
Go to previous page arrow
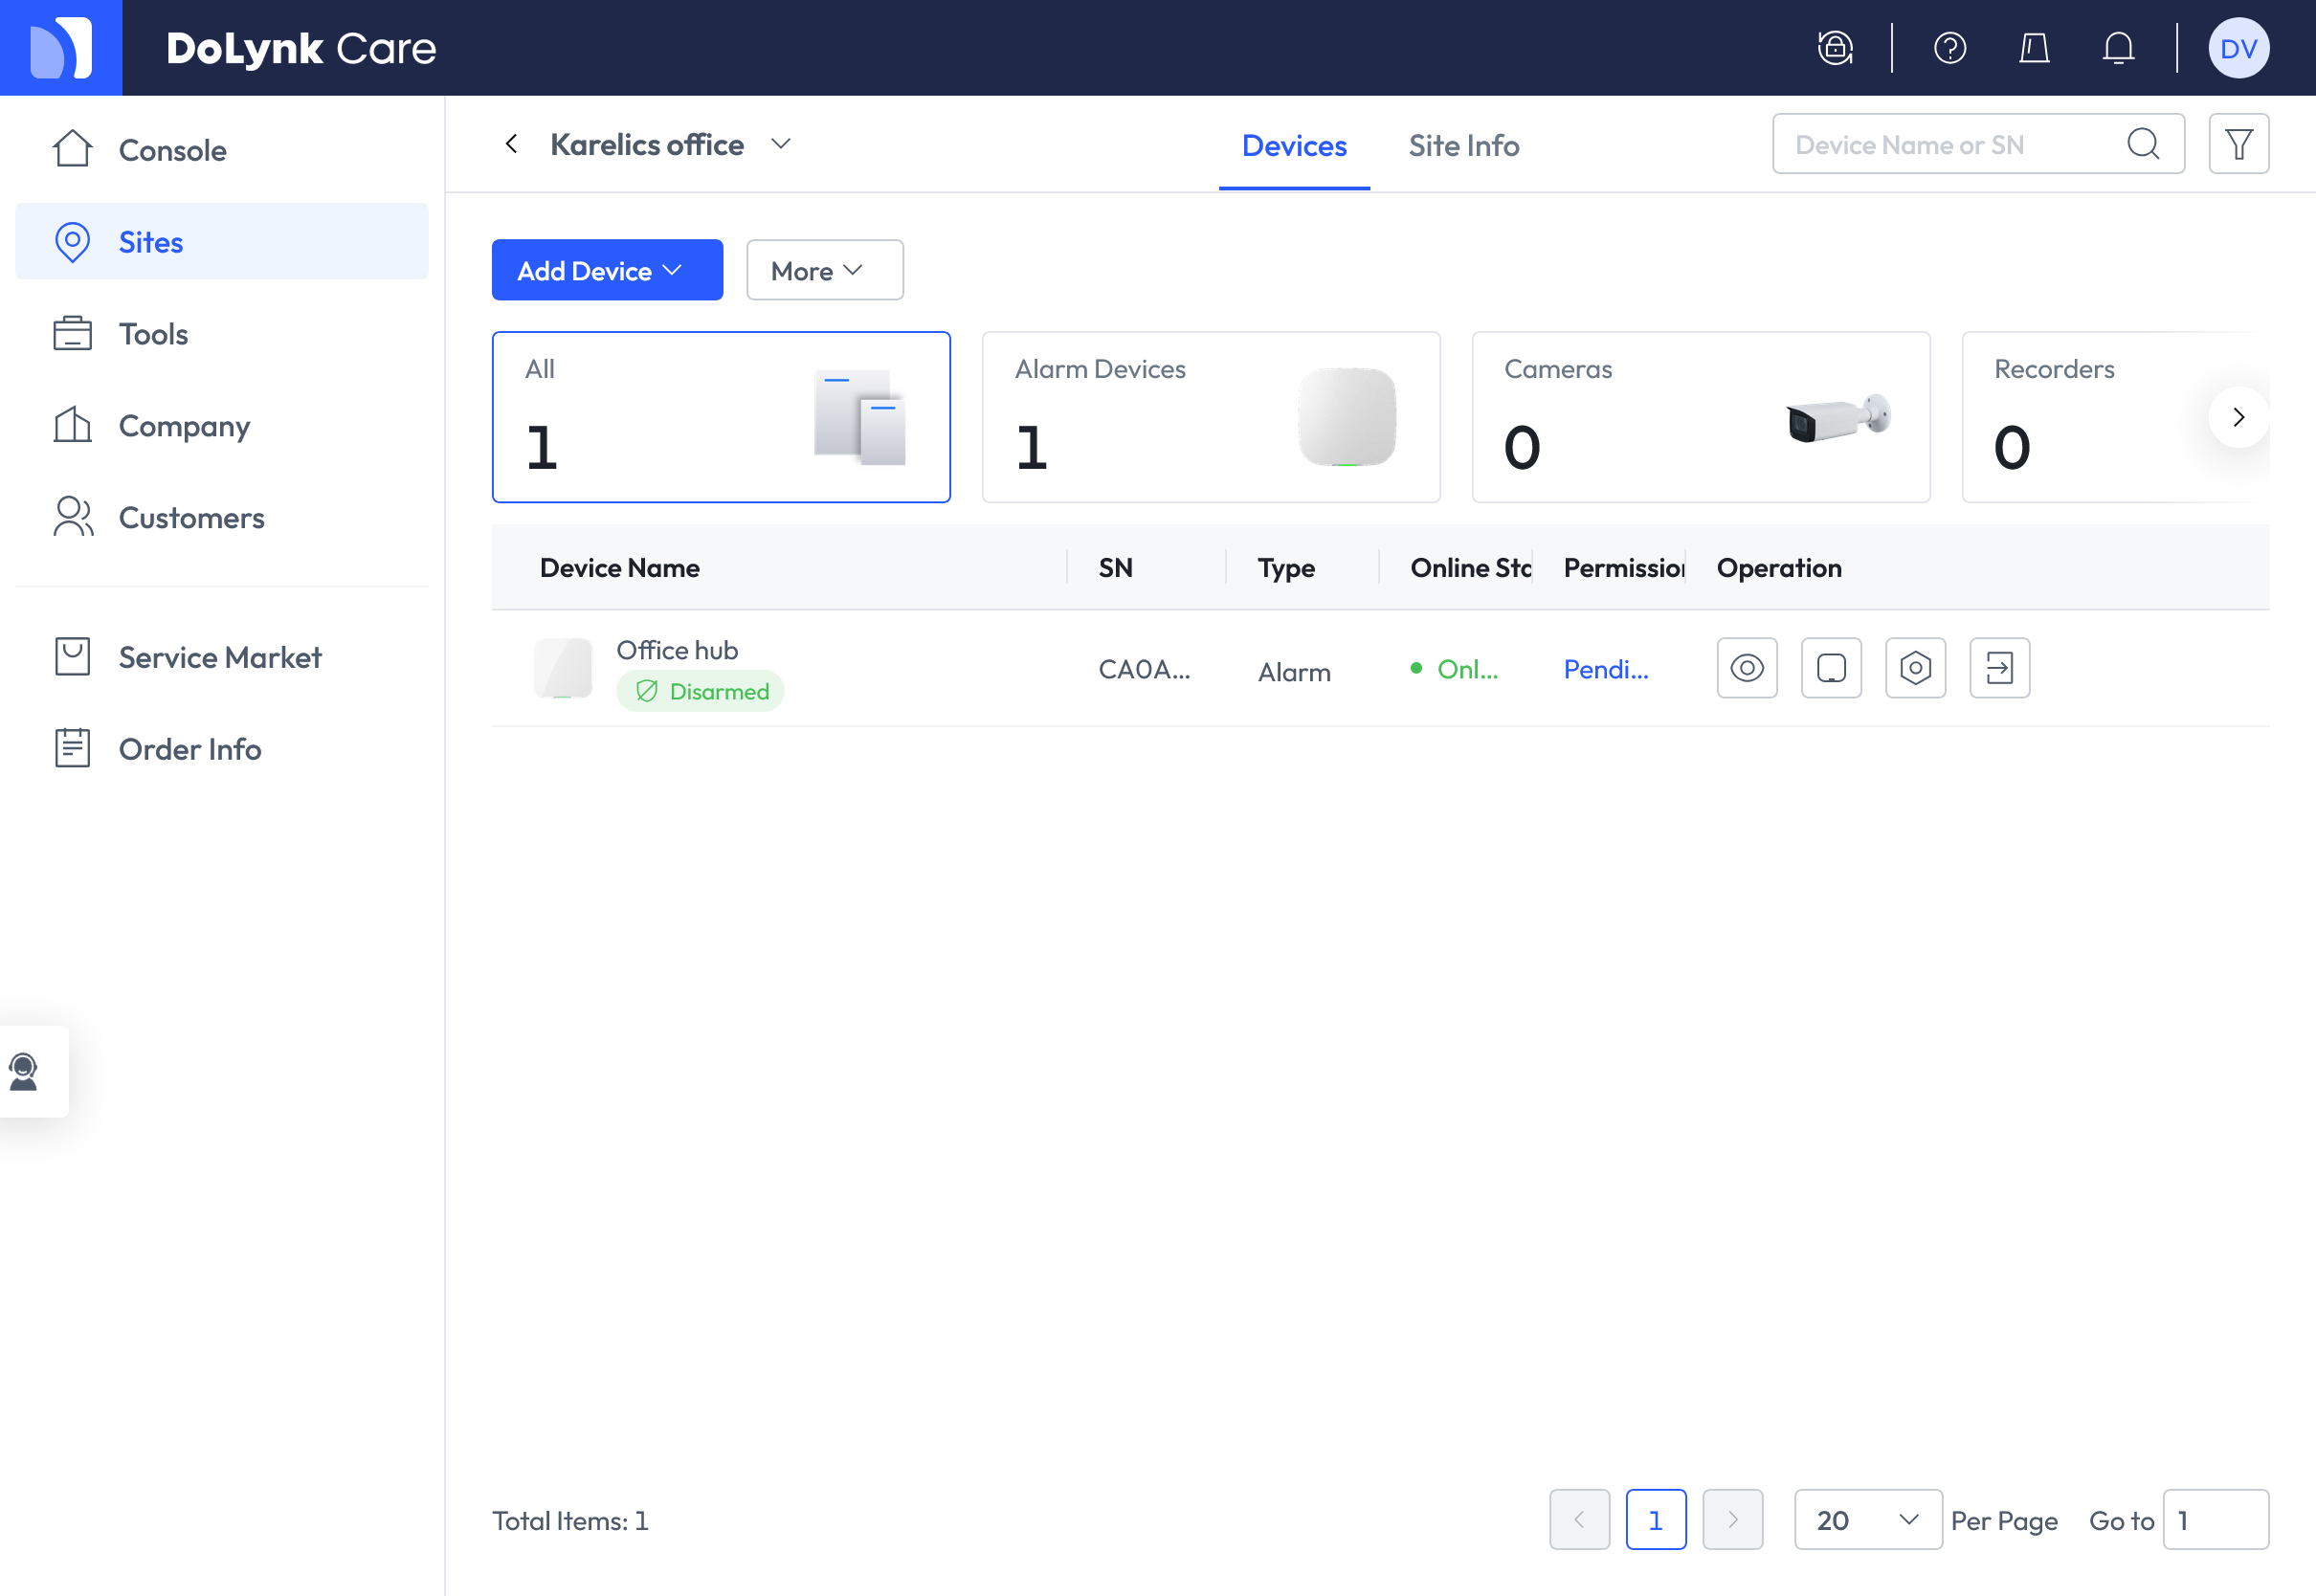pyautogui.click(x=1579, y=1520)
